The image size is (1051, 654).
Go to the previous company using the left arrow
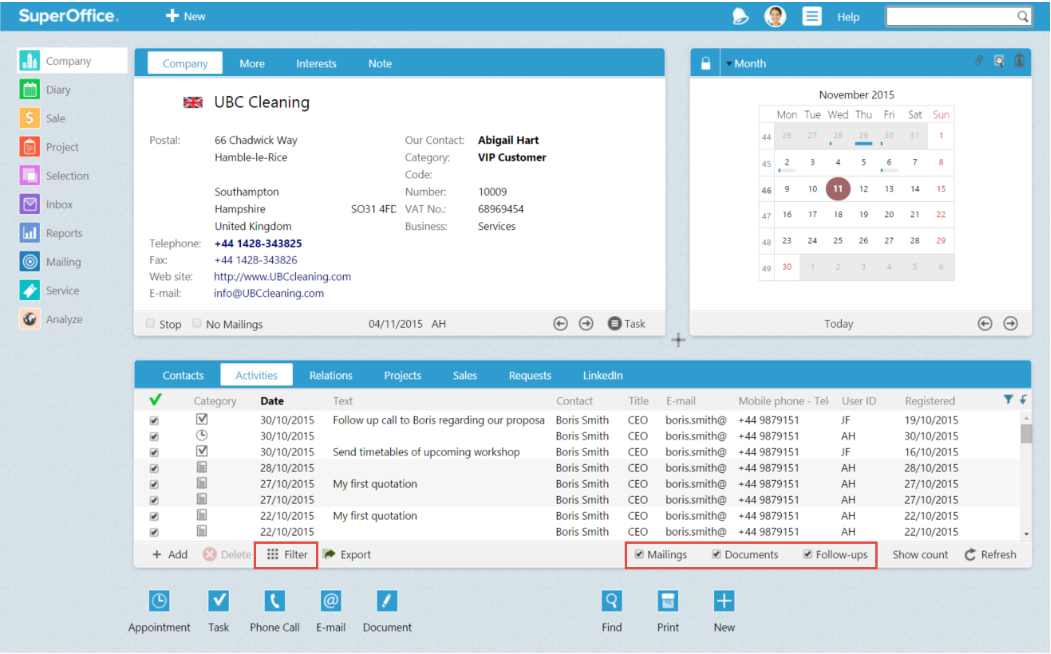coord(560,324)
